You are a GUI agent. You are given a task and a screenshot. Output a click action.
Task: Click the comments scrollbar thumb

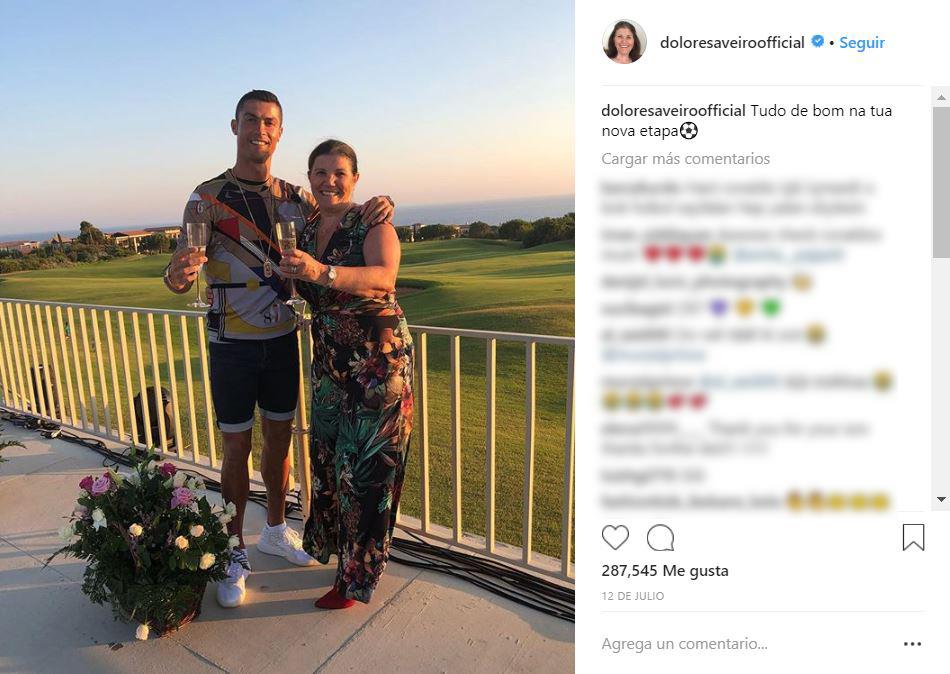point(942,182)
